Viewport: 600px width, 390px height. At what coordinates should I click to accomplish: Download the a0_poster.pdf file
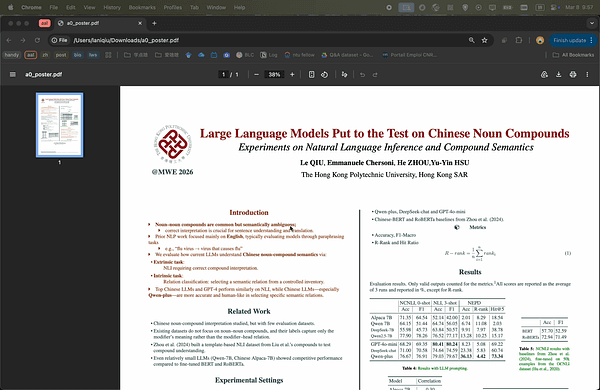pos(559,75)
